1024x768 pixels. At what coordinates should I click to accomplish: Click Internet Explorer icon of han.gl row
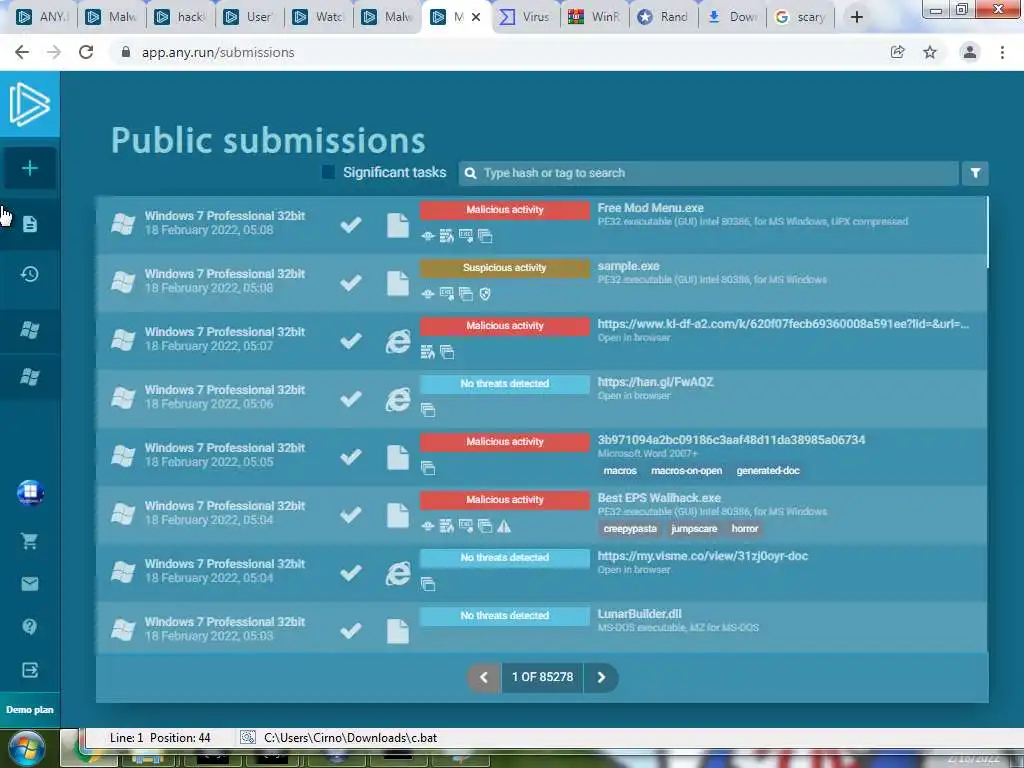click(397, 399)
